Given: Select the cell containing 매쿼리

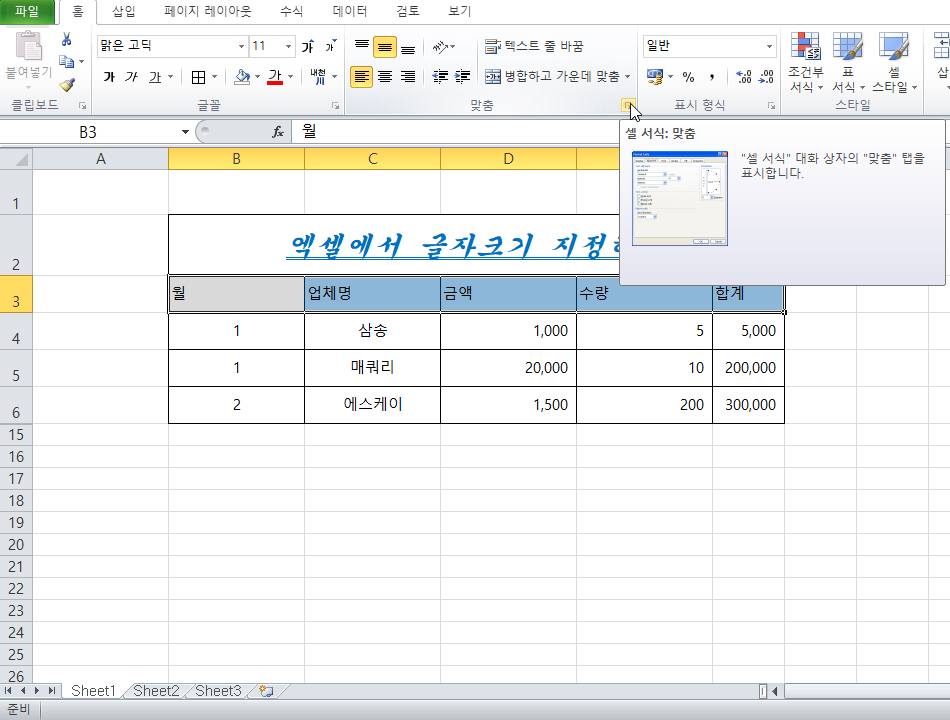Looking at the screenshot, I should (x=373, y=368).
